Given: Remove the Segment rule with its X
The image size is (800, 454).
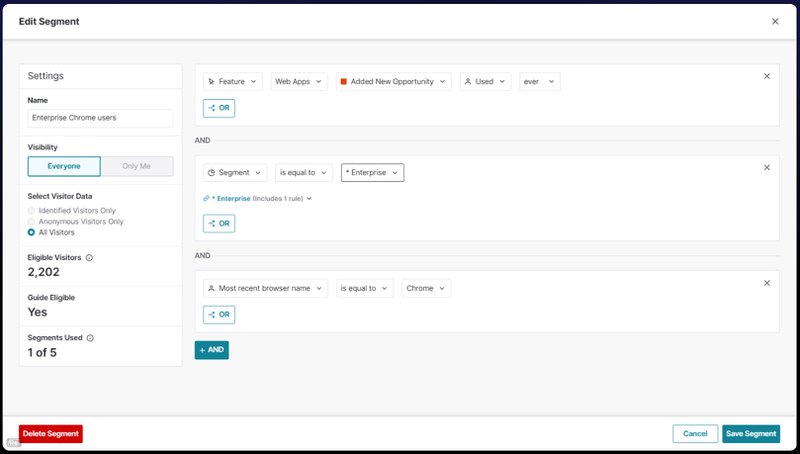Looking at the screenshot, I should (x=767, y=167).
